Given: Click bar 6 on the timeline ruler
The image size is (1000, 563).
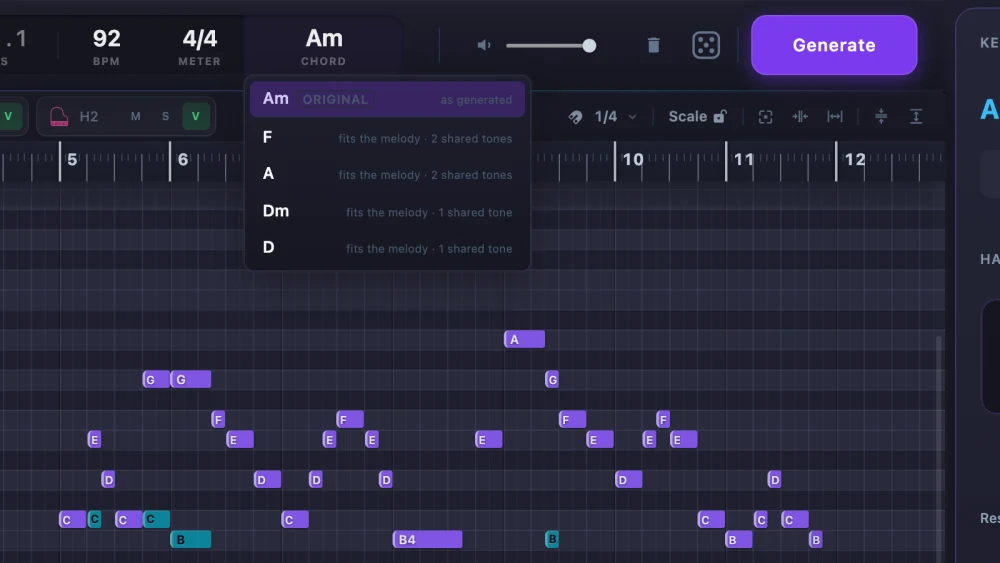Looking at the screenshot, I should (183, 159).
